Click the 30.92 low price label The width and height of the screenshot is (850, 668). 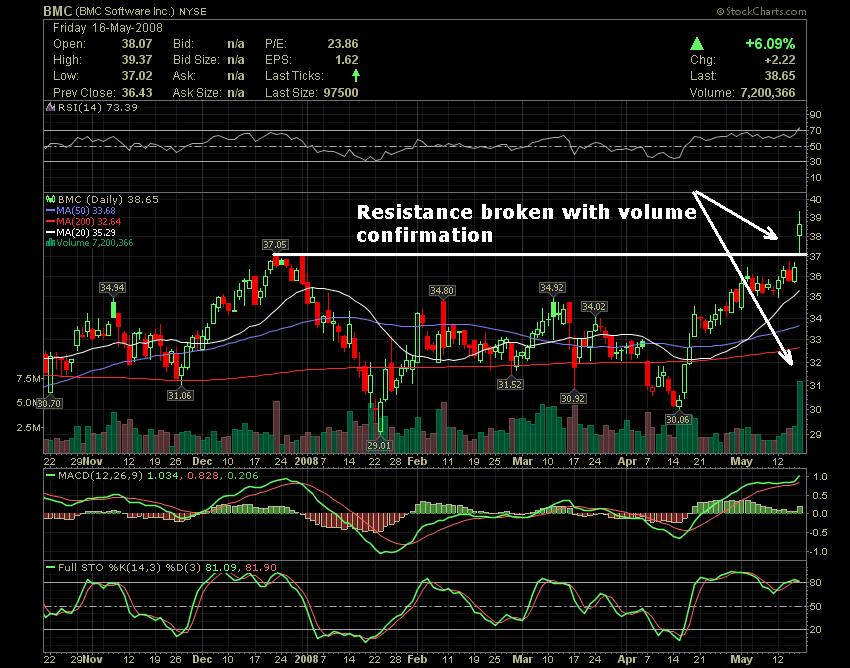(573, 399)
